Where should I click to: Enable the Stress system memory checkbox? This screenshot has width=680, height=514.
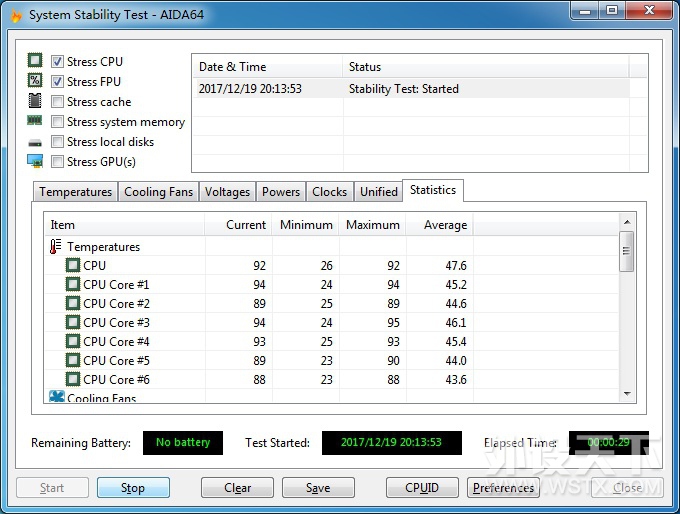pos(57,121)
